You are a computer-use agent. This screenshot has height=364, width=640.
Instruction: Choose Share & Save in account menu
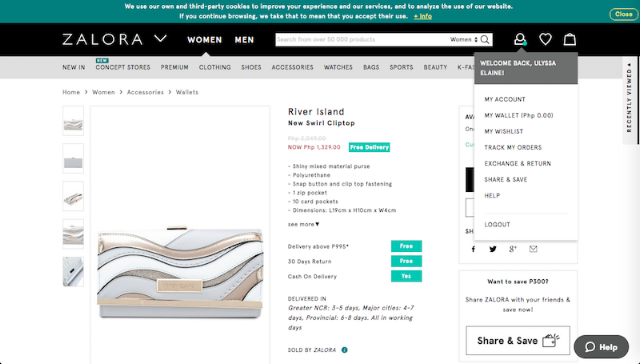click(506, 180)
